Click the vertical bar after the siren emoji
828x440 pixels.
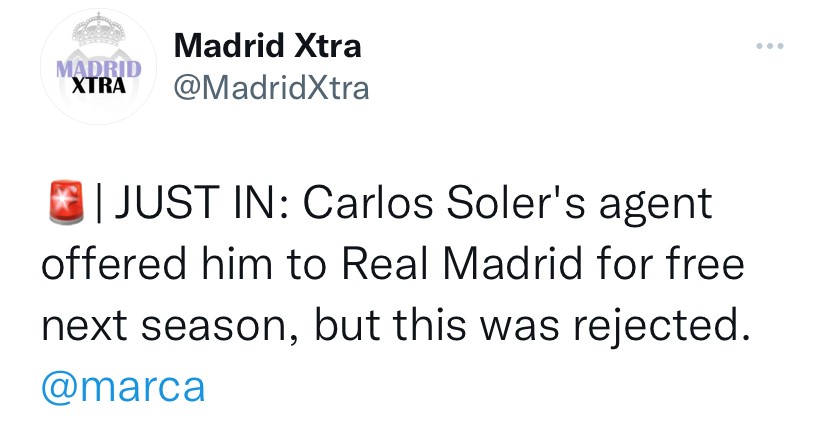coord(99,205)
